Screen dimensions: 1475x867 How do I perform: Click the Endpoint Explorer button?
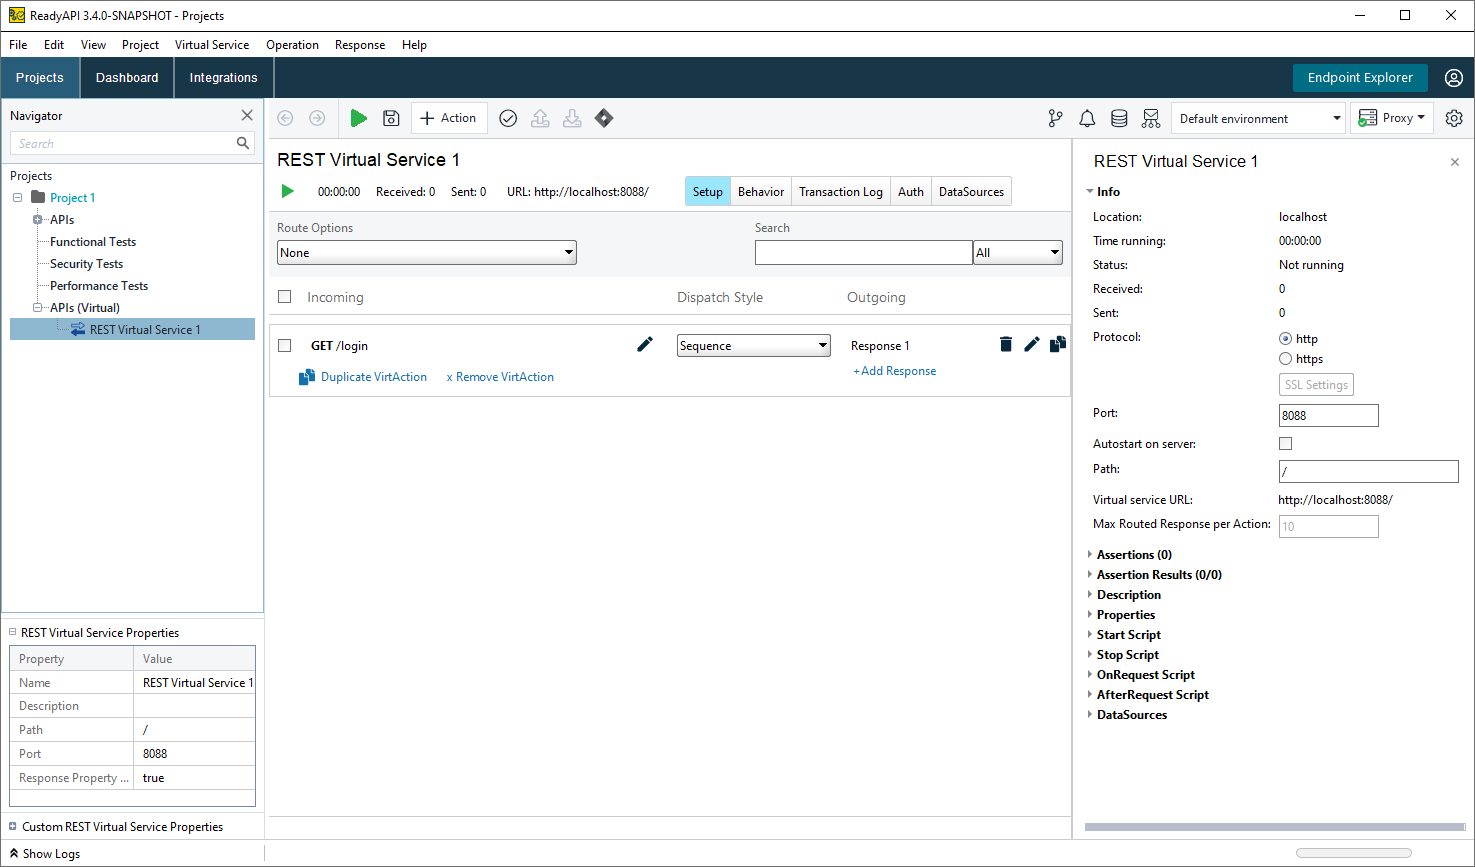(1360, 77)
